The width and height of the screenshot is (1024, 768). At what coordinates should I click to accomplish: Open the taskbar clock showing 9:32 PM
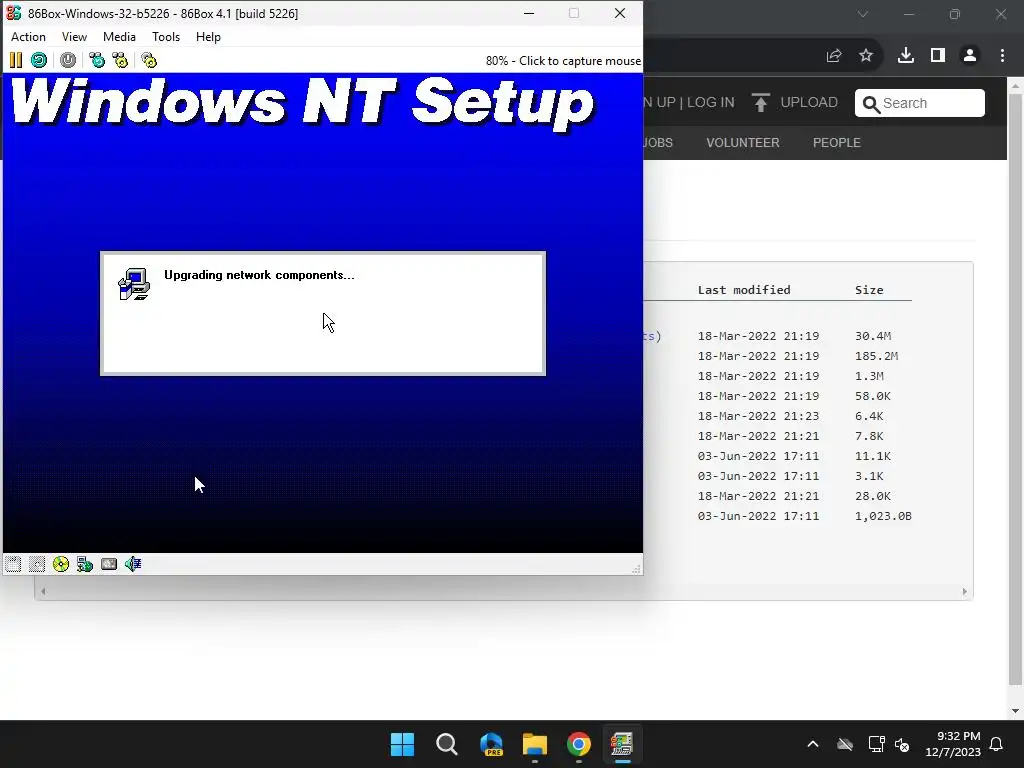coord(953,744)
